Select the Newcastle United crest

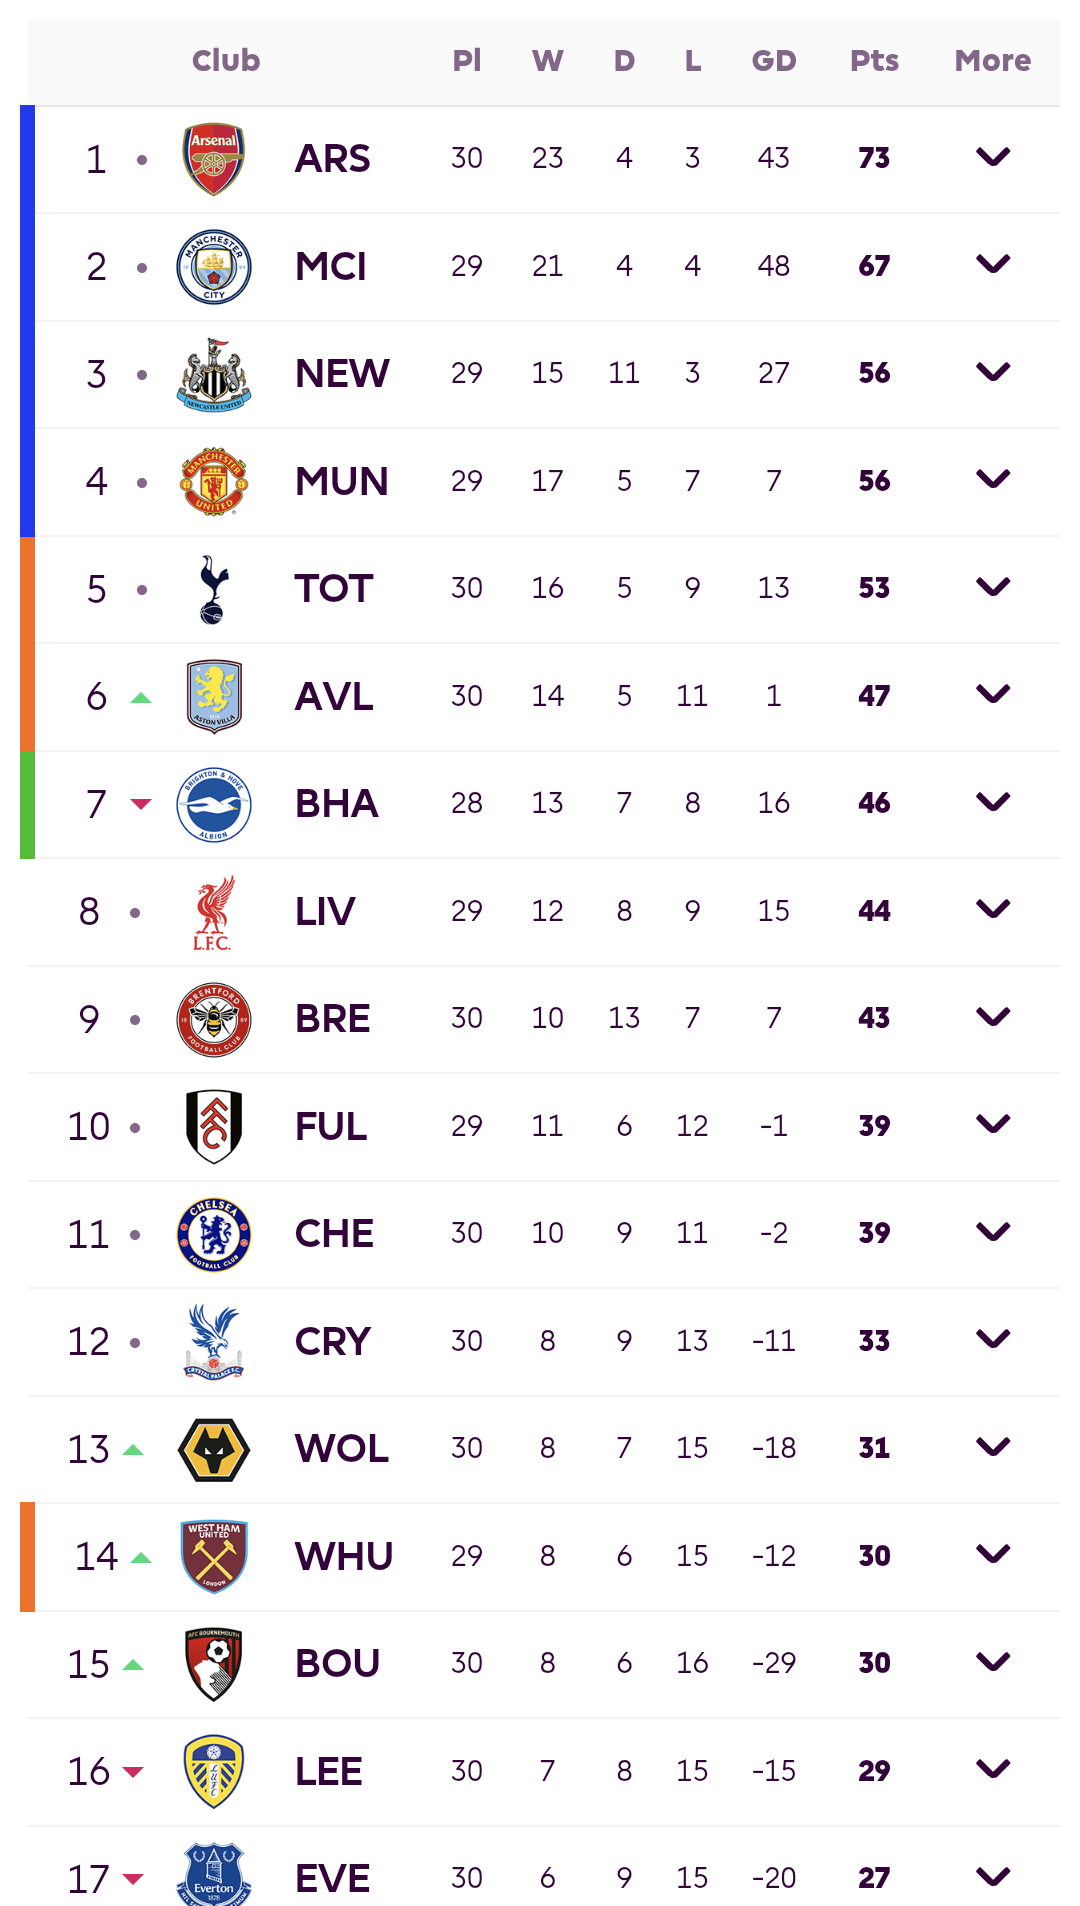213,375
